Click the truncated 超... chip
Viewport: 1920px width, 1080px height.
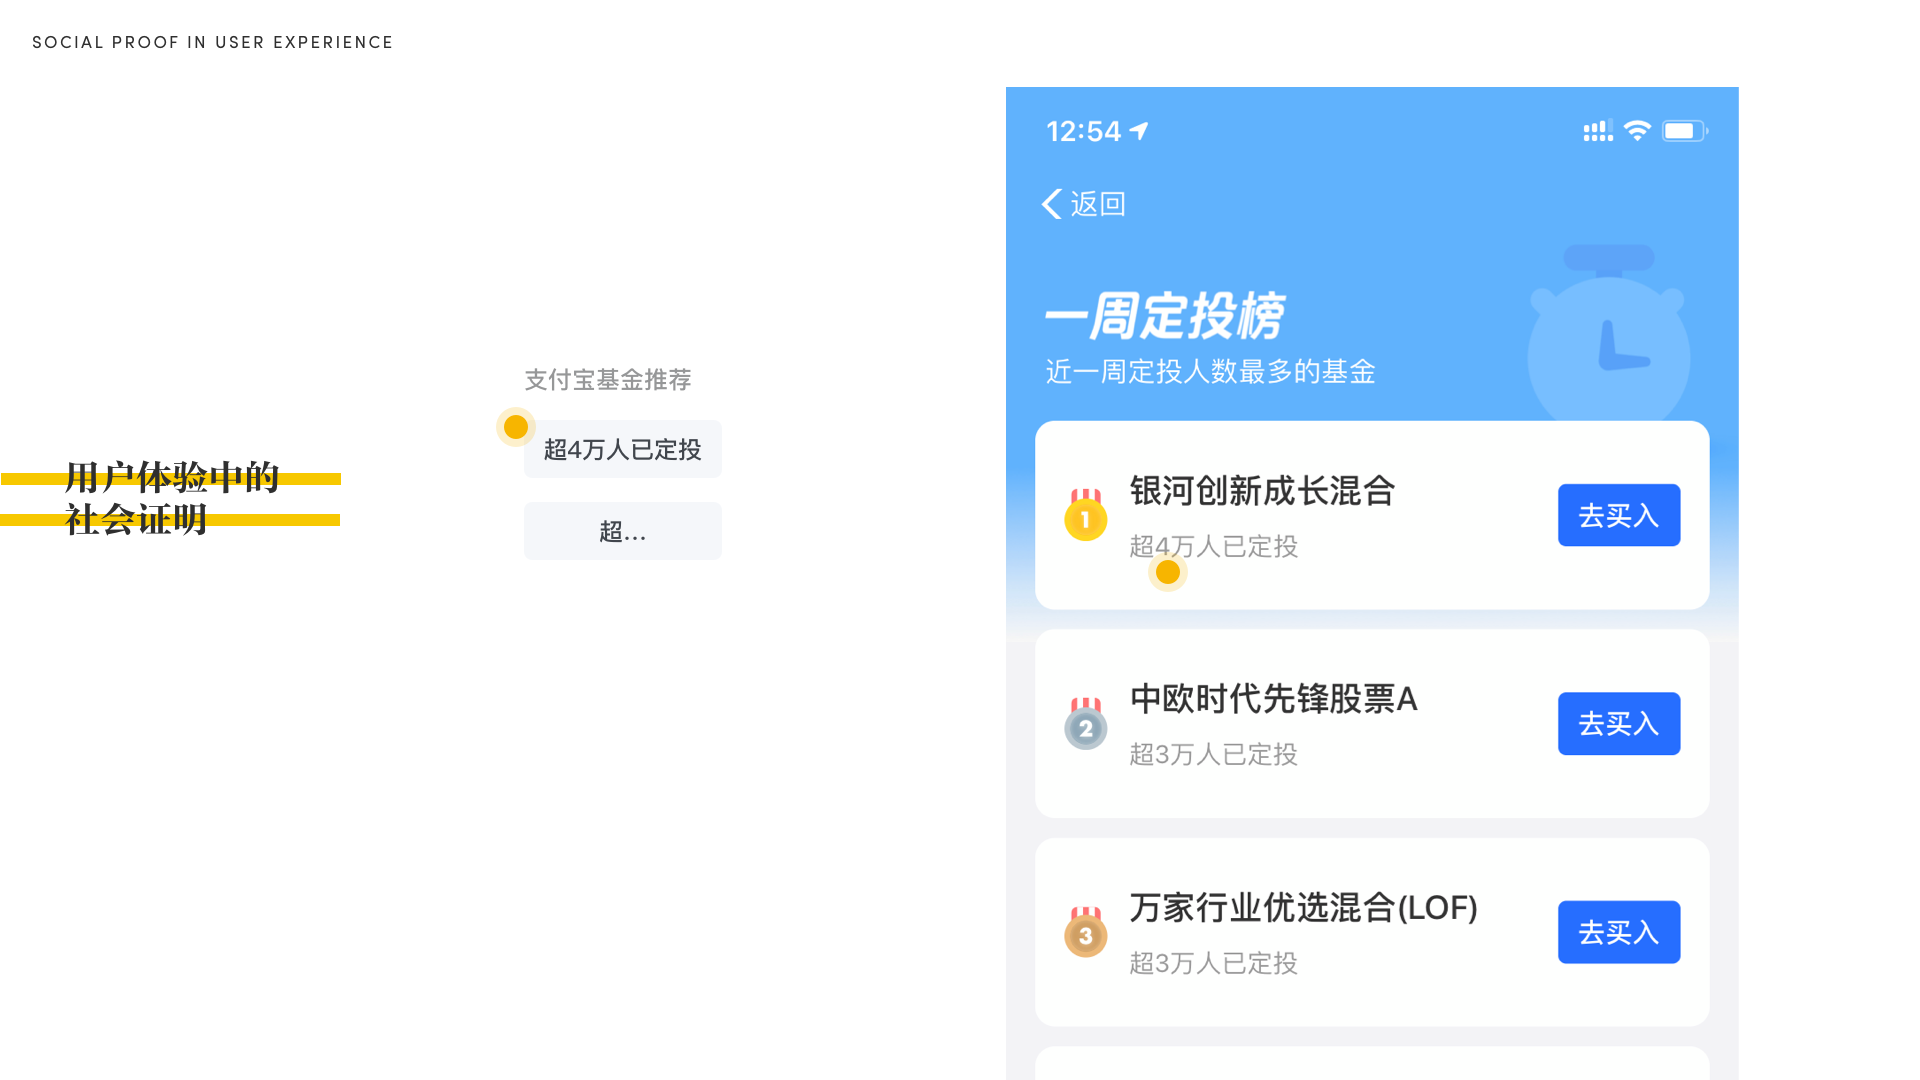(x=623, y=531)
